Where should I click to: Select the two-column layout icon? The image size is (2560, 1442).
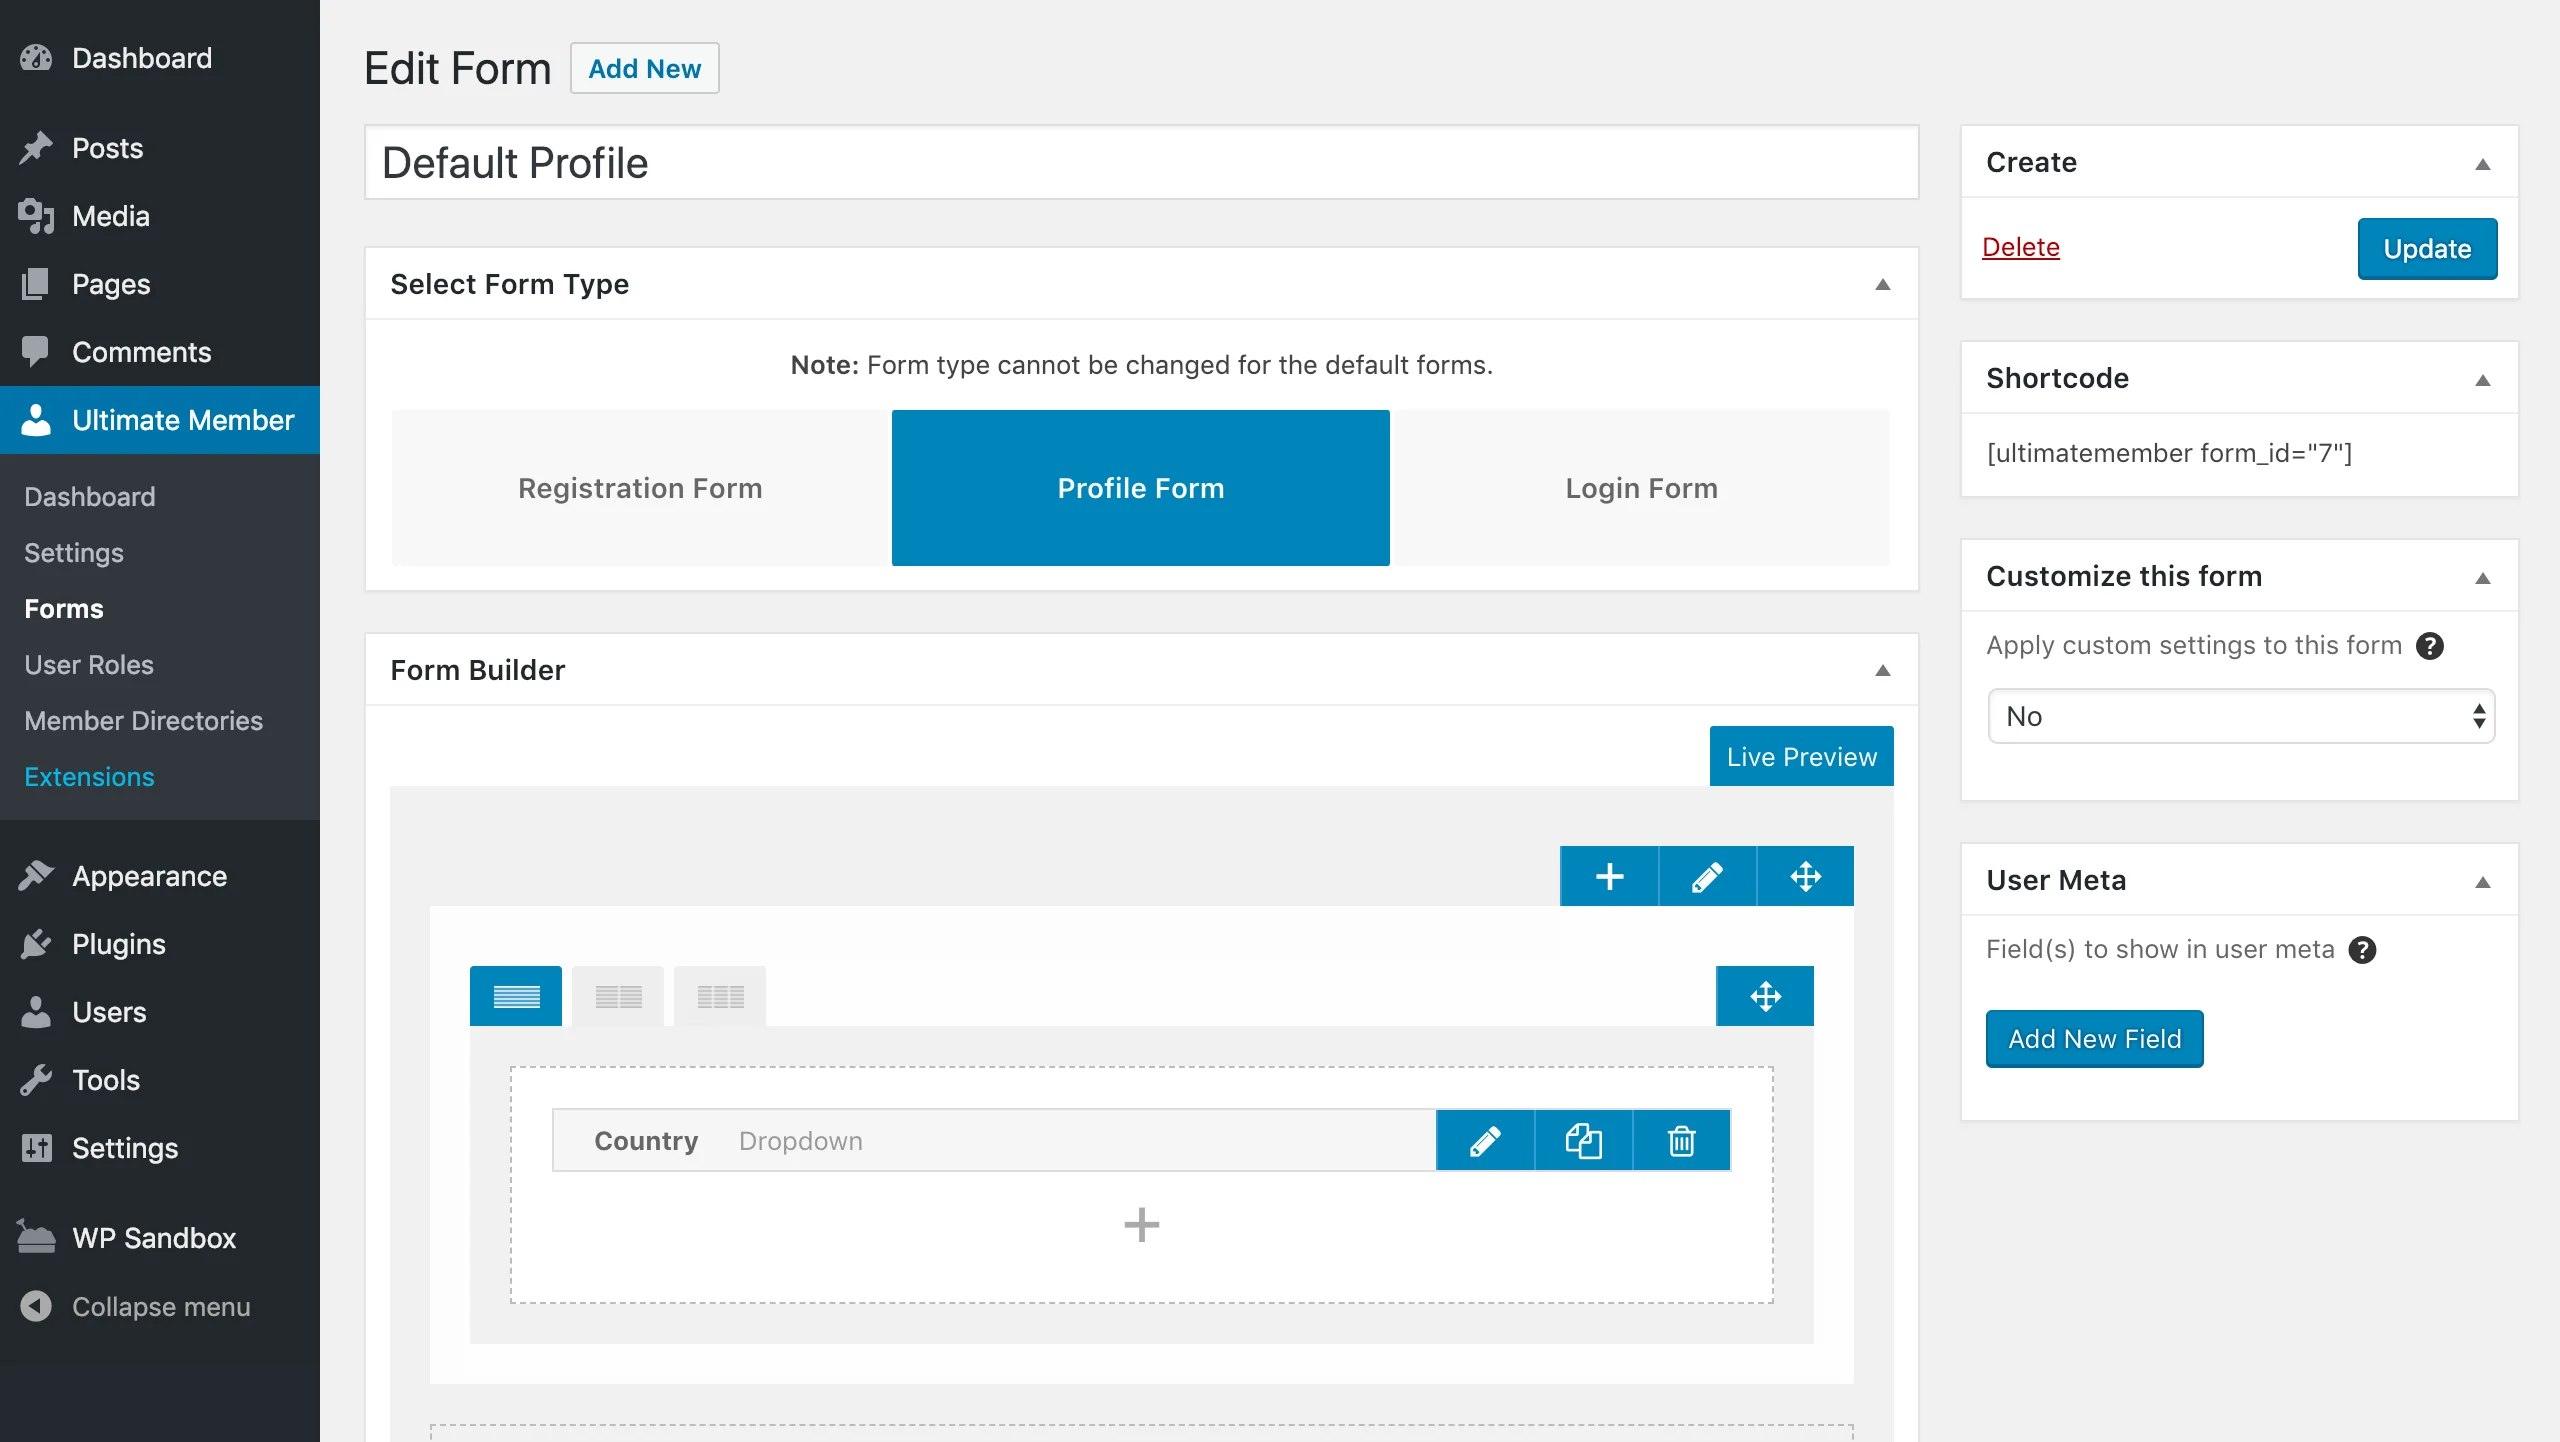click(617, 995)
